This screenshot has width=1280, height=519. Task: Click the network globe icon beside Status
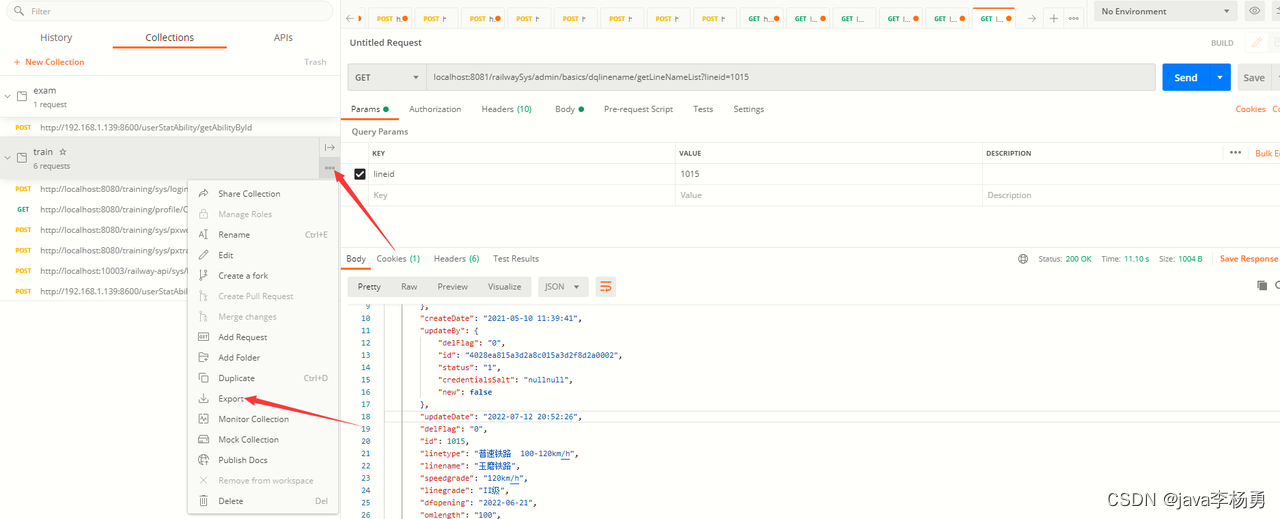click(x=1023, y=259)
